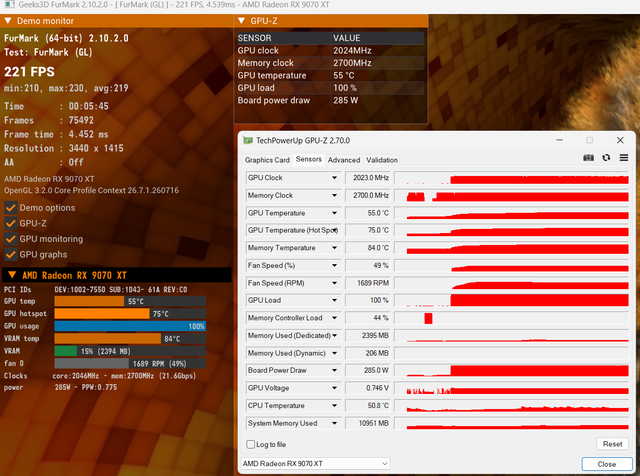Open GPU Voltage sensor dropdown

tap(334, 388)
